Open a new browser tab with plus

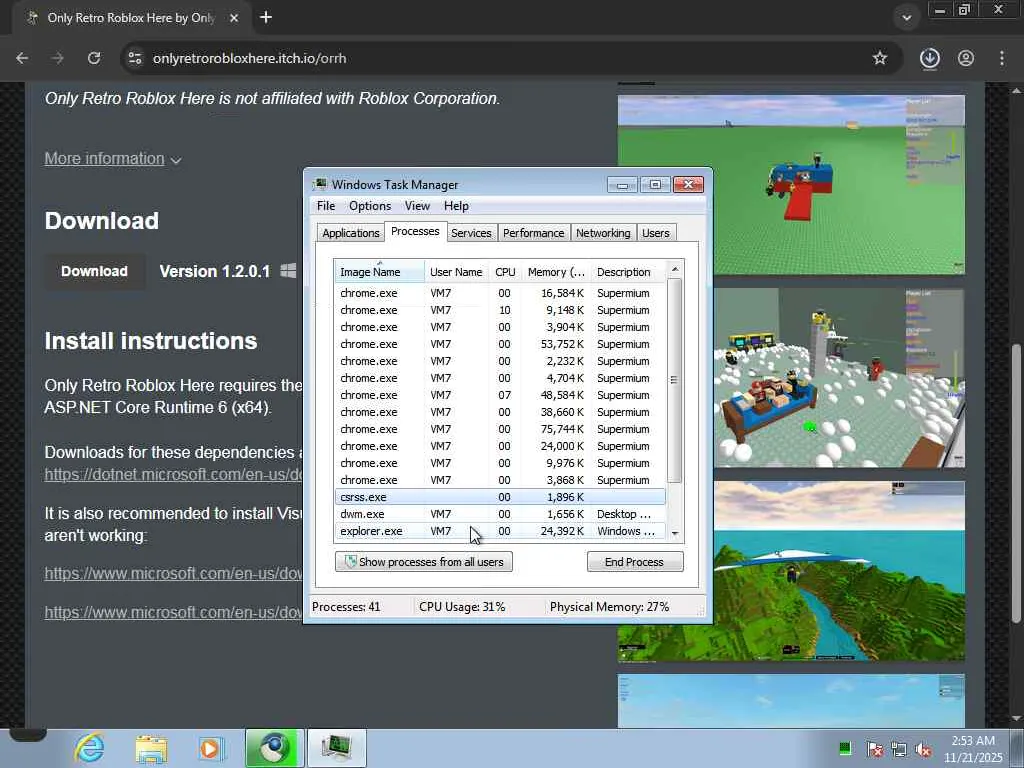point(266,18)
